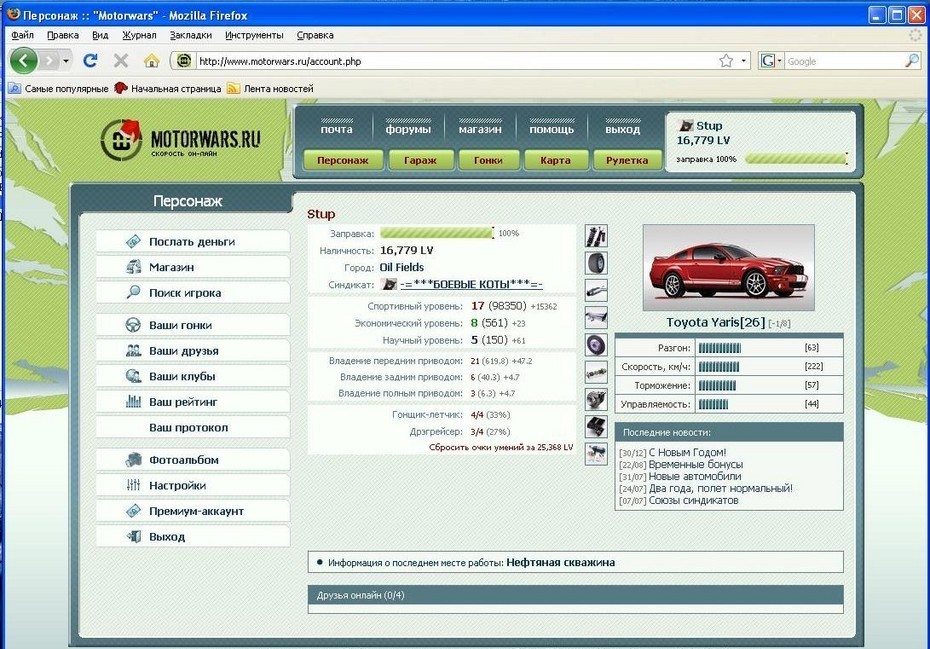
Task: Click the disc-shaped part icon above camshaft
Action: 596,345
